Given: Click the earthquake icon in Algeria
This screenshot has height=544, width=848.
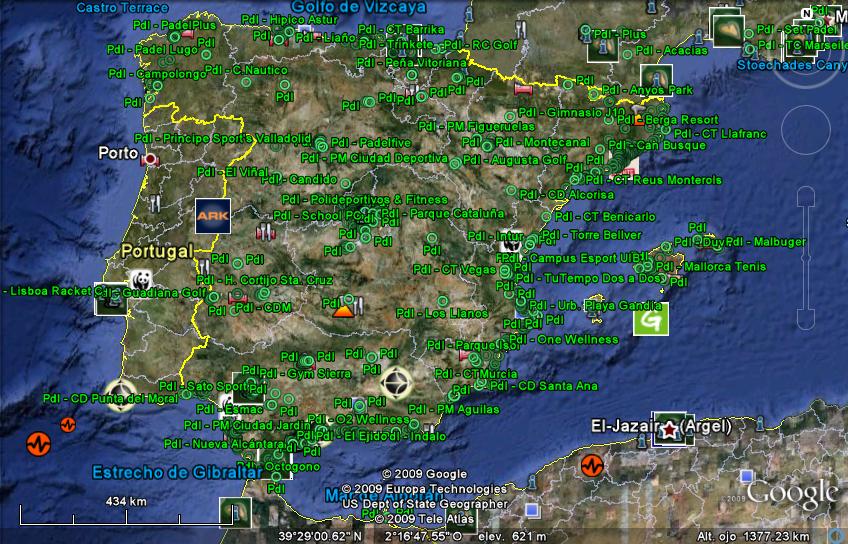Looking at the screenshot, I should pyautogui.click(x=591, y=466).
